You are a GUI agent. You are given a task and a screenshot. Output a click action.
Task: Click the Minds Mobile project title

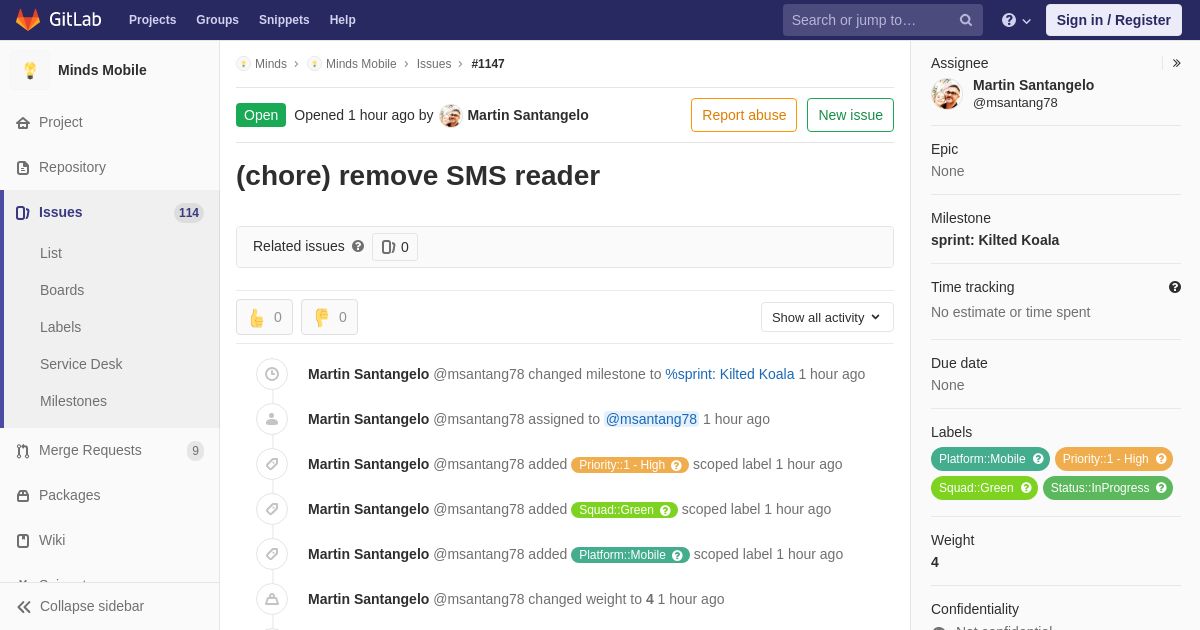(x=102, y=70)
